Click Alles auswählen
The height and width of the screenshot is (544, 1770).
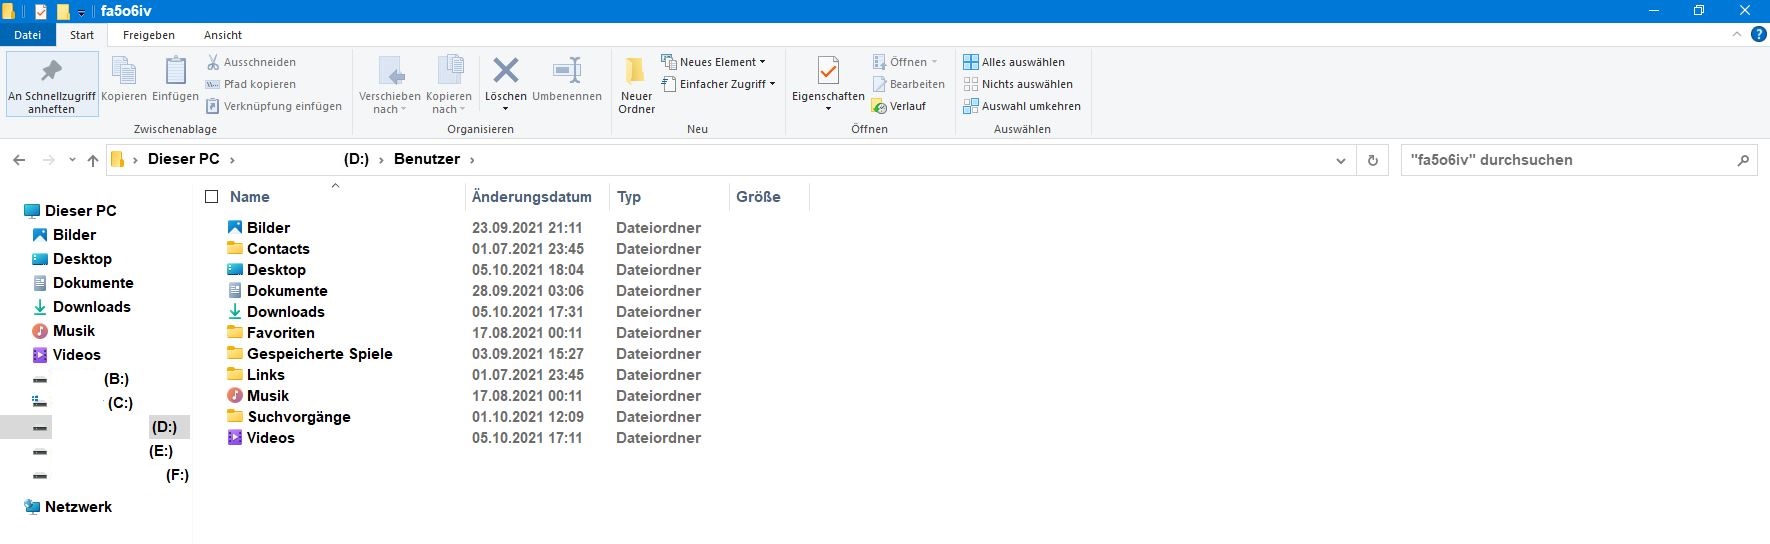pyautogui.click(x=1014, y=62)
